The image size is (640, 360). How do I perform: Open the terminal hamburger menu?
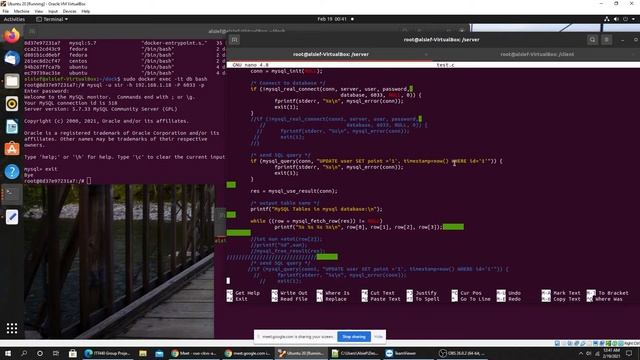pyautogui.click(x=607, y=40)
